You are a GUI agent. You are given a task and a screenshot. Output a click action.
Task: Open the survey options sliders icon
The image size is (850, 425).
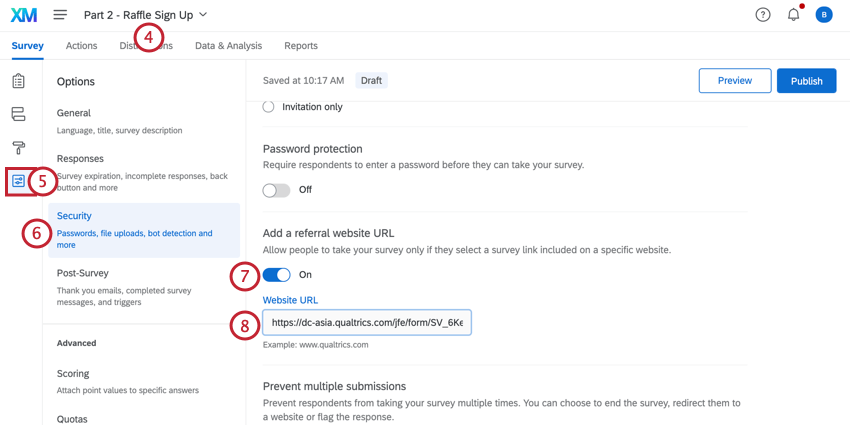(x=18, y=181)
